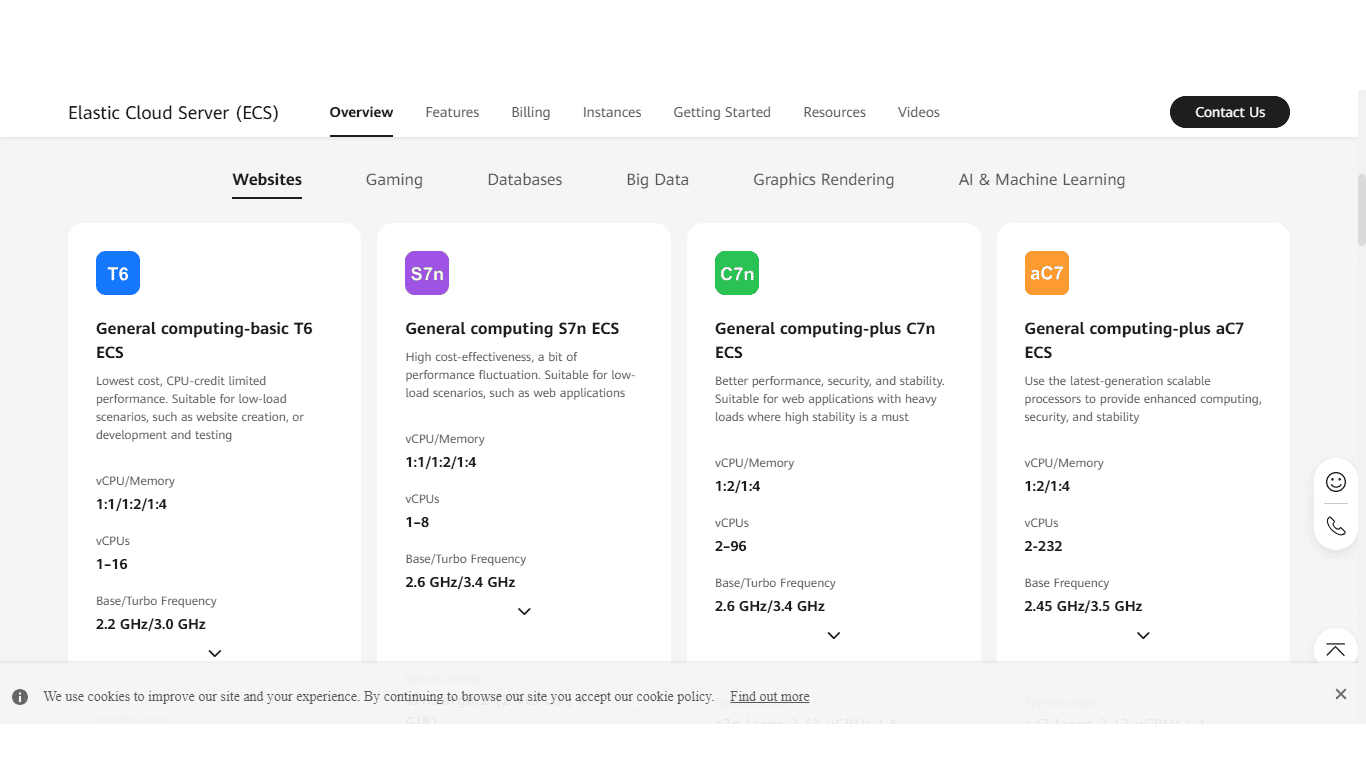Select the Websites scenario tab
1366x768 pixels.
point(267,180)
